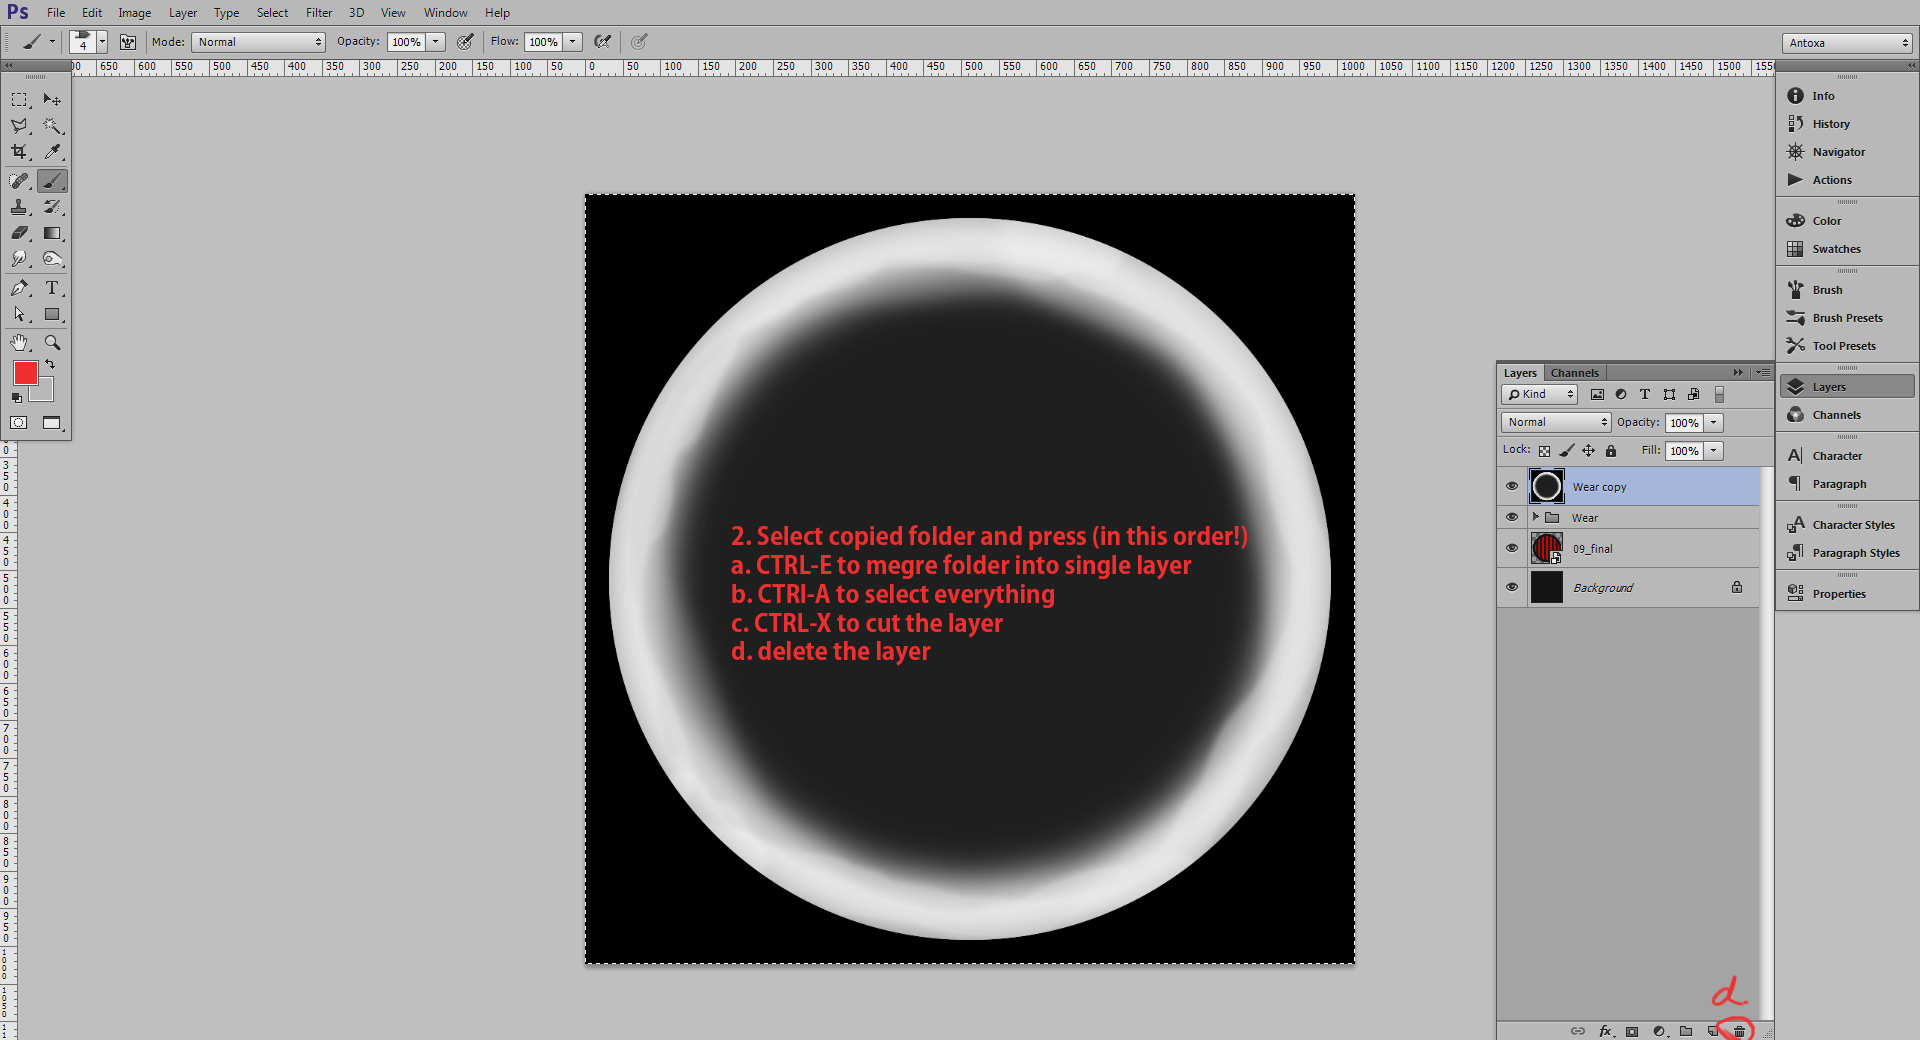Screen dimensions: 1920x1040
Task: Swap foreground and background colors
Action: [x=50, y=365]
